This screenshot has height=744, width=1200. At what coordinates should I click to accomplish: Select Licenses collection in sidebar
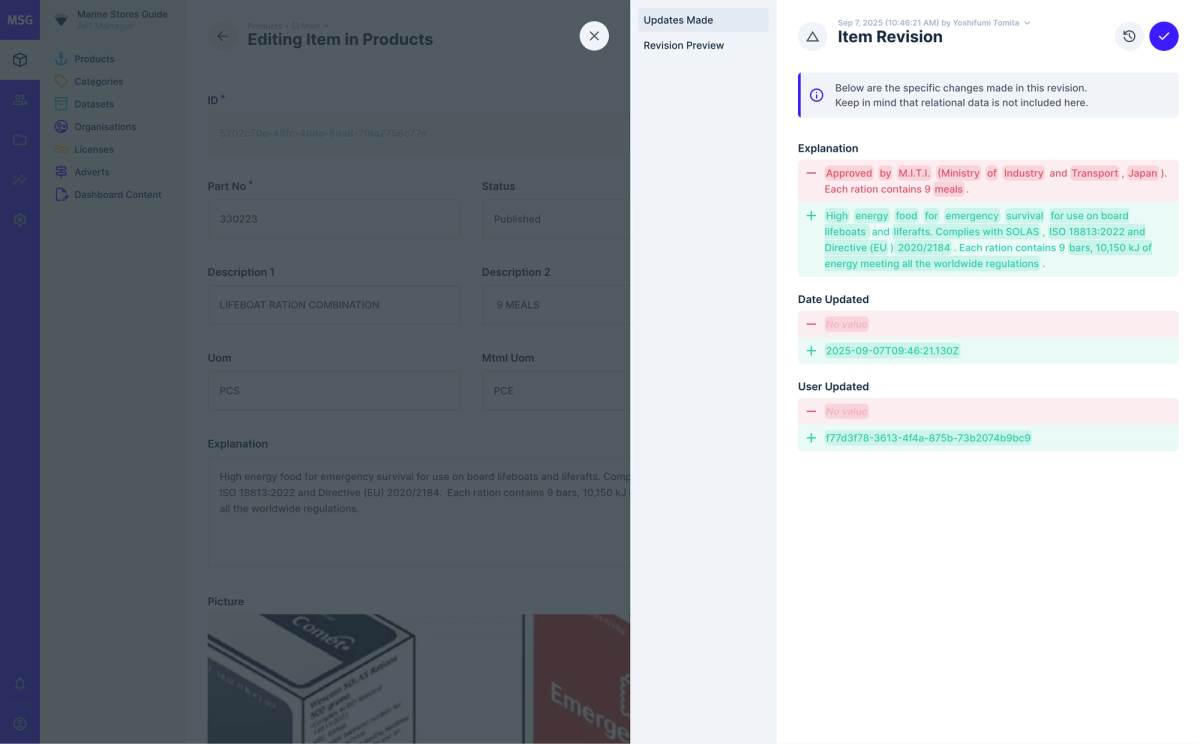point(113,149)
